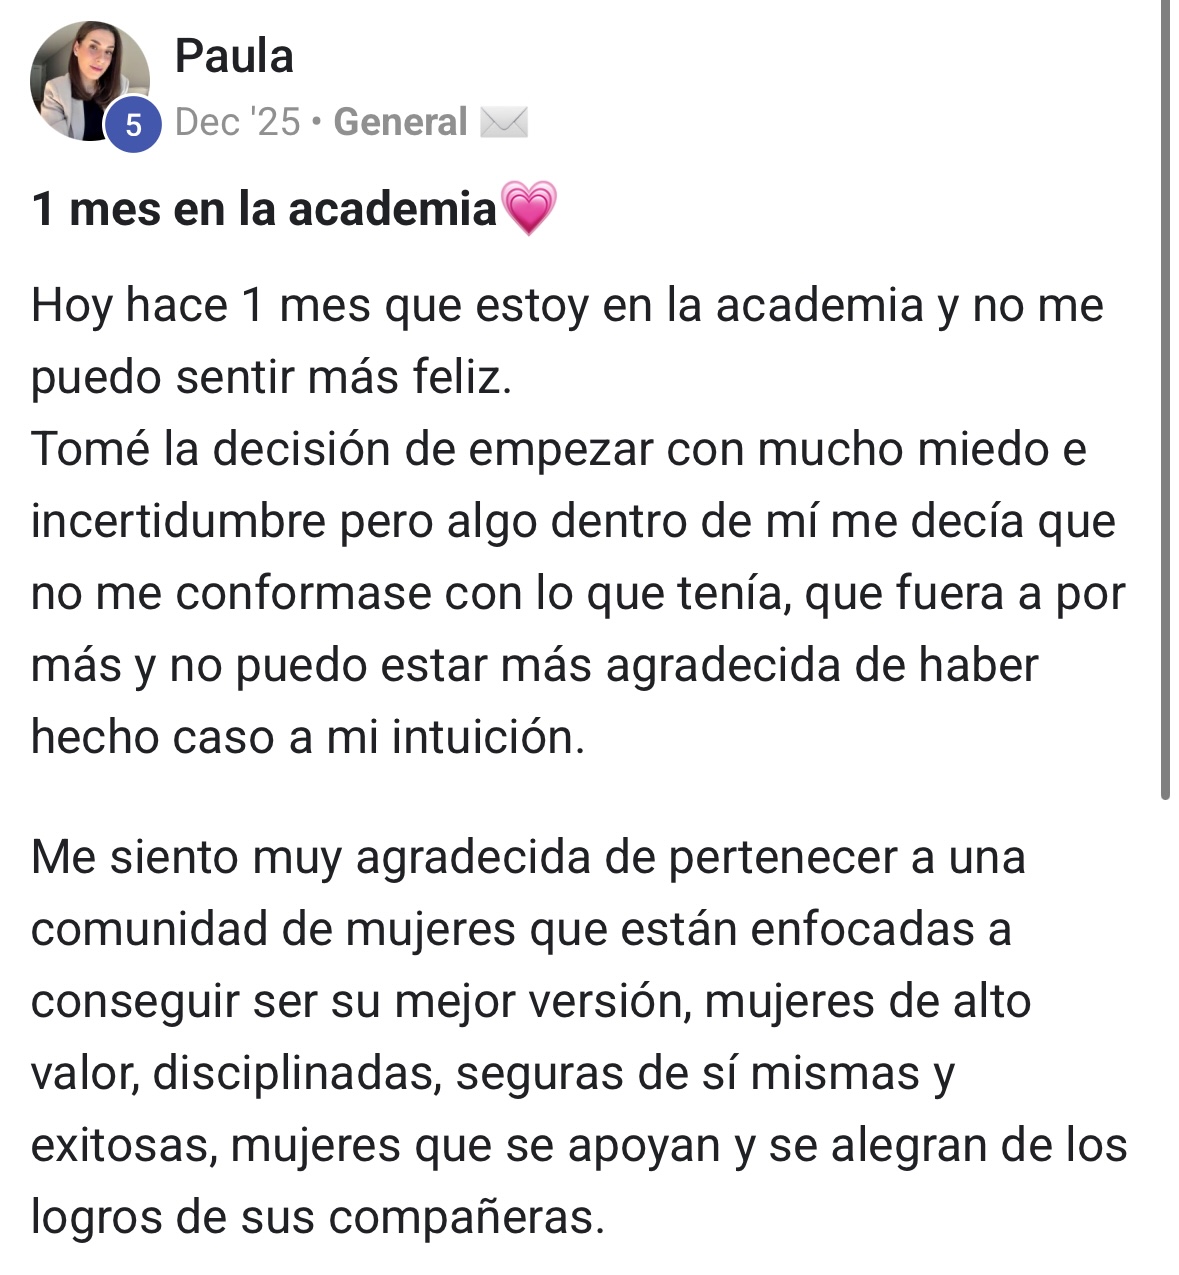Open Paula's profile from her name
The image size is (1179, 1275).
[234, 56]
